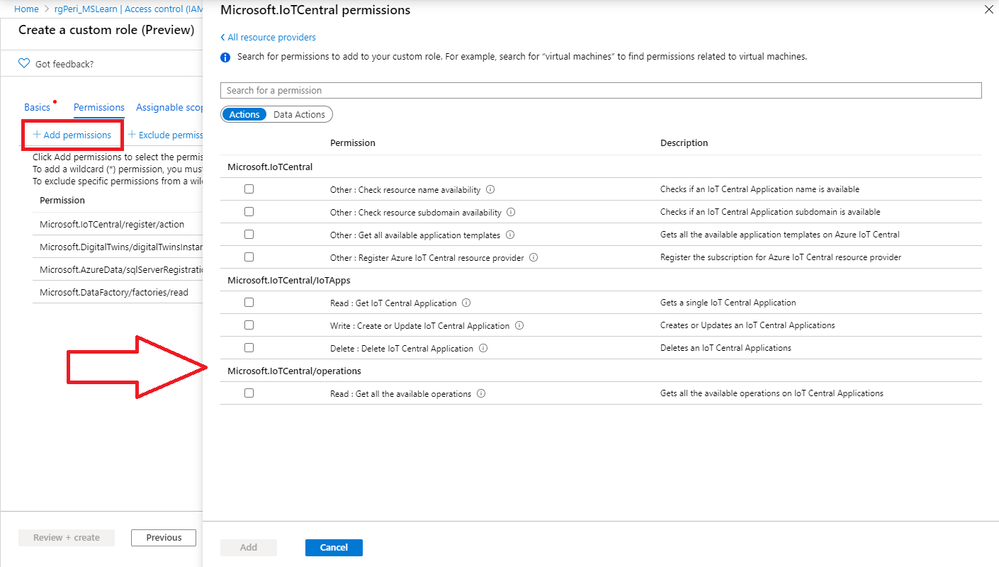Click info icon beside Check resource subdomain availability

point(511,212)
